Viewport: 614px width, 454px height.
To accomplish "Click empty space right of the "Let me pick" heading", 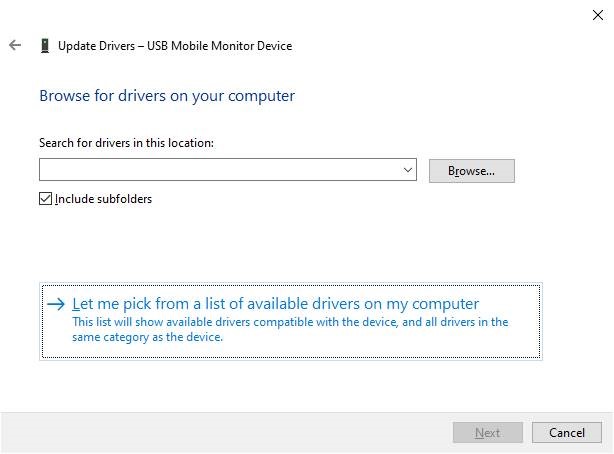I will point(510,303).
